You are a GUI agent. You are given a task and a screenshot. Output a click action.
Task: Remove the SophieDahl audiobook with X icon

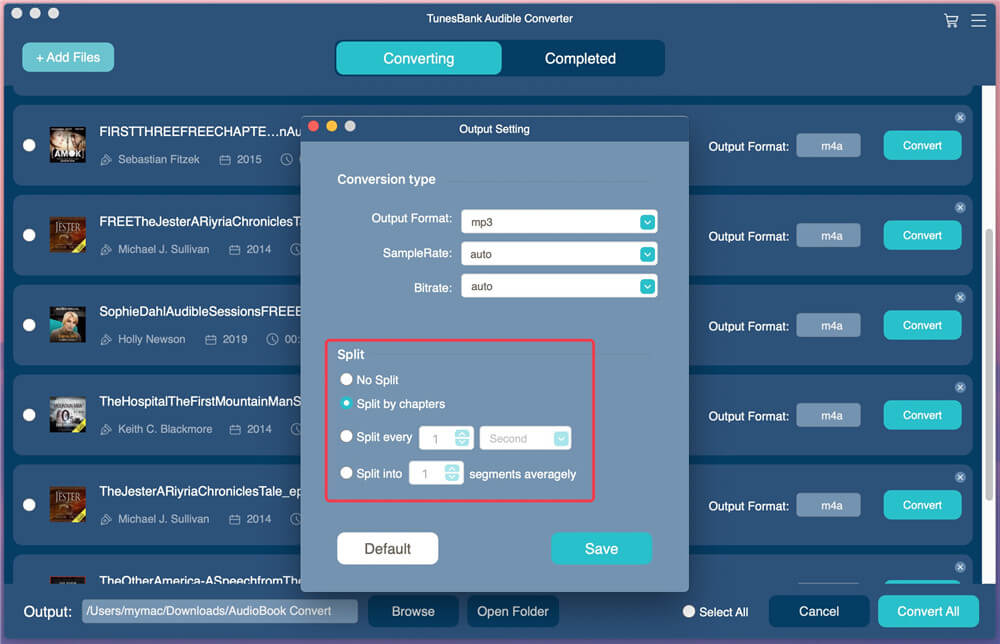[960, 297]
